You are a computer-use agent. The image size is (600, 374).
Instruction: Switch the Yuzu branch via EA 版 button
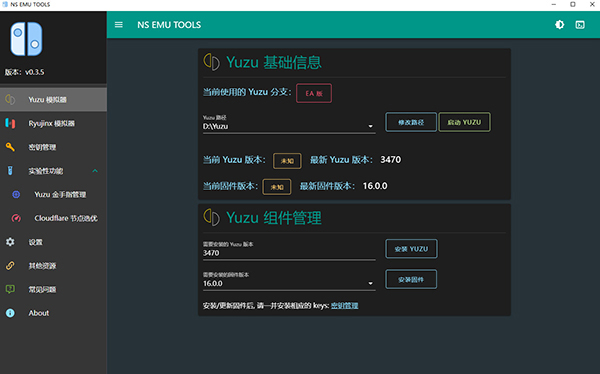click(314, 93)
